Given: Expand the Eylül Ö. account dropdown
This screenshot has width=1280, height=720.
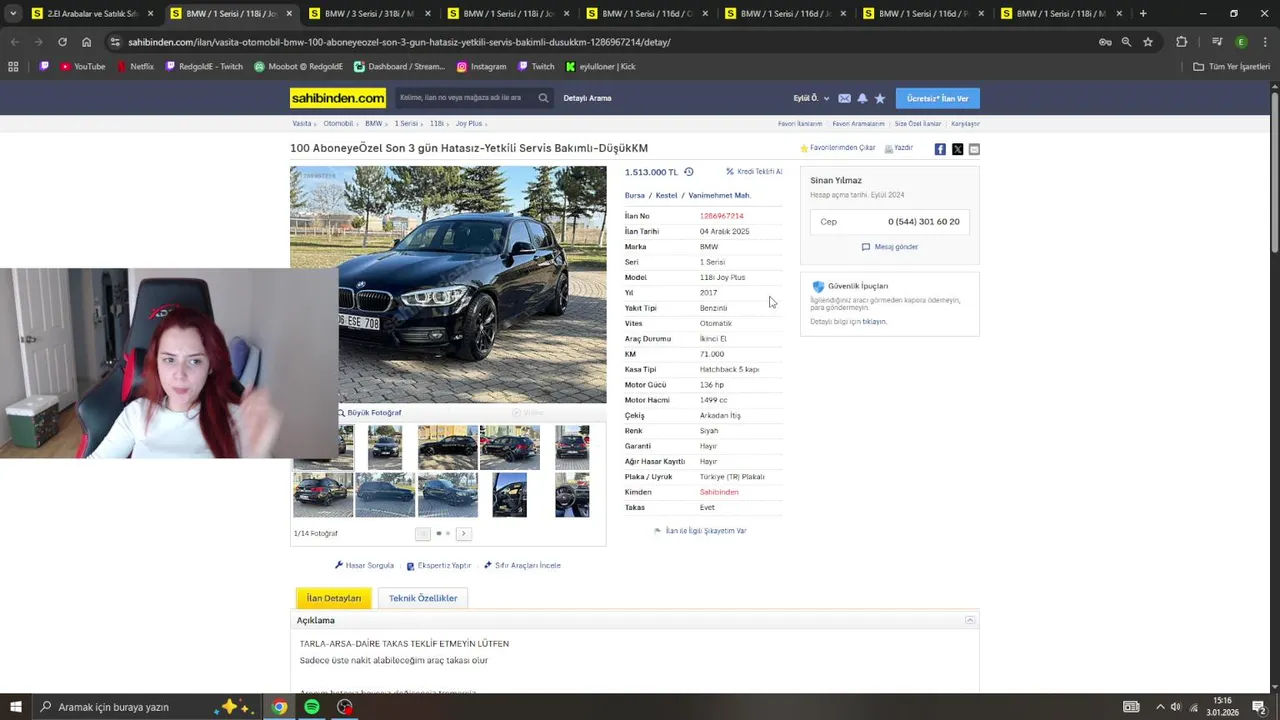Looking at the screenshot, I should coord(811,98).
